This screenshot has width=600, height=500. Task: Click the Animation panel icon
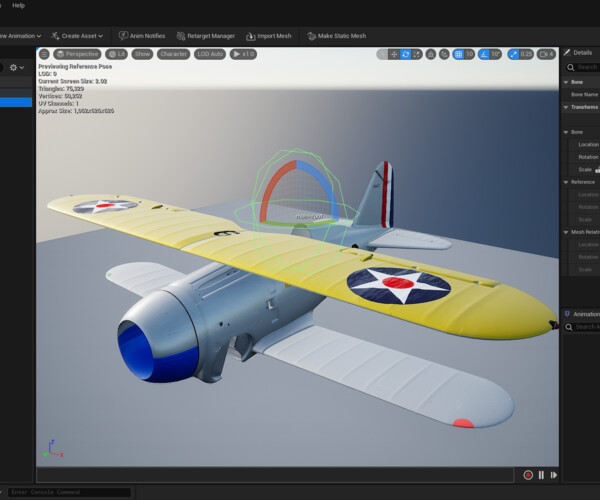(x=567, y=314)
